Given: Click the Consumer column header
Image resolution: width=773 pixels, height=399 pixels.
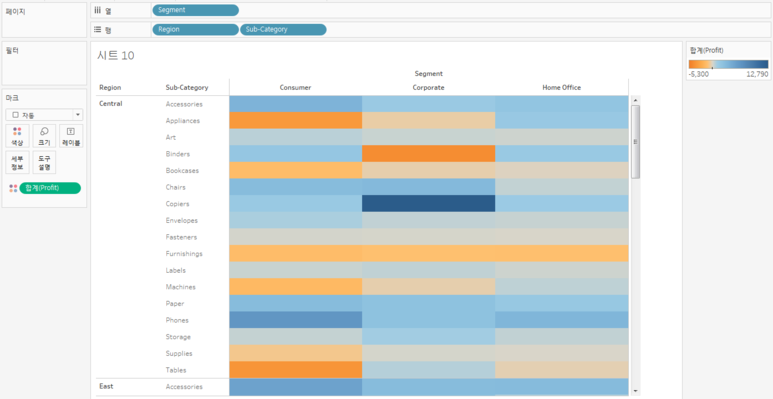Looking at the screenshot, I should pos(295,87).
